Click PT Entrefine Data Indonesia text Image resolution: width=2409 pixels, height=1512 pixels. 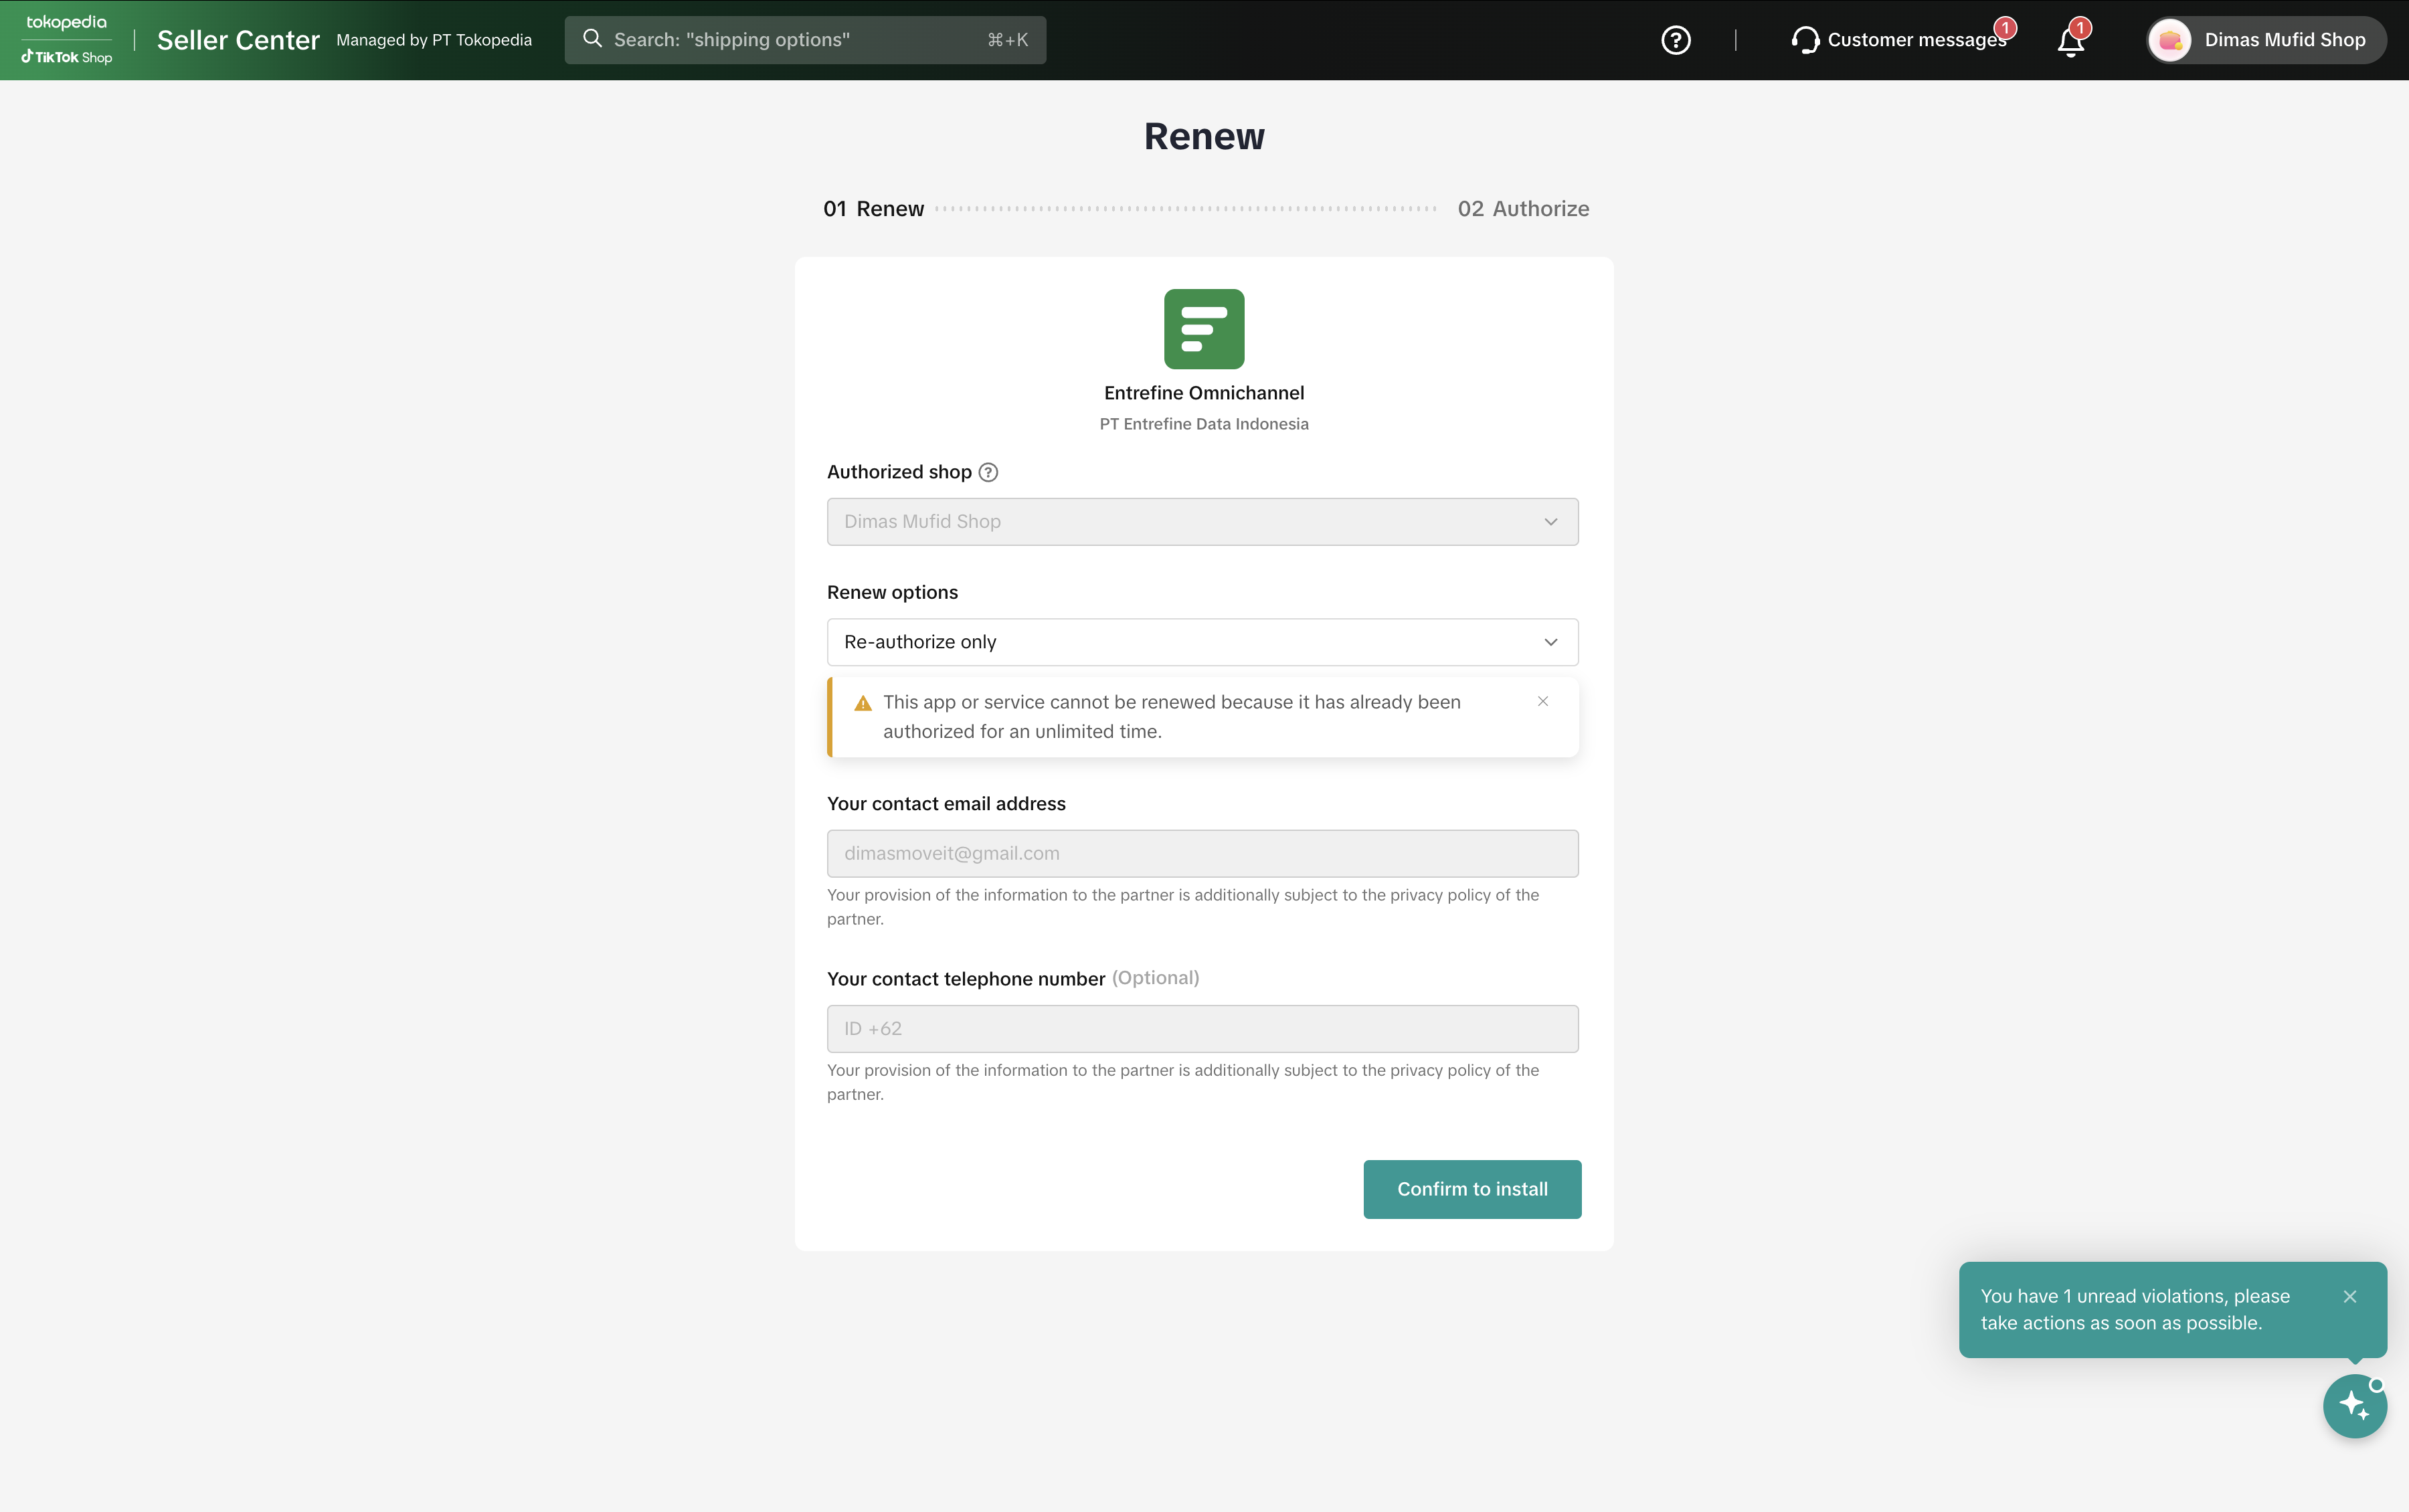tap(1204, 424)
